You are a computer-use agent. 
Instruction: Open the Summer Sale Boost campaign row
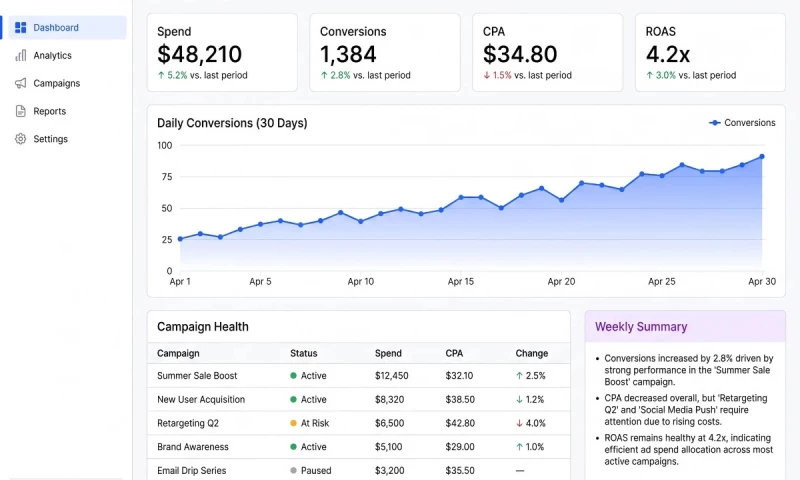click(x=359, y=376)
